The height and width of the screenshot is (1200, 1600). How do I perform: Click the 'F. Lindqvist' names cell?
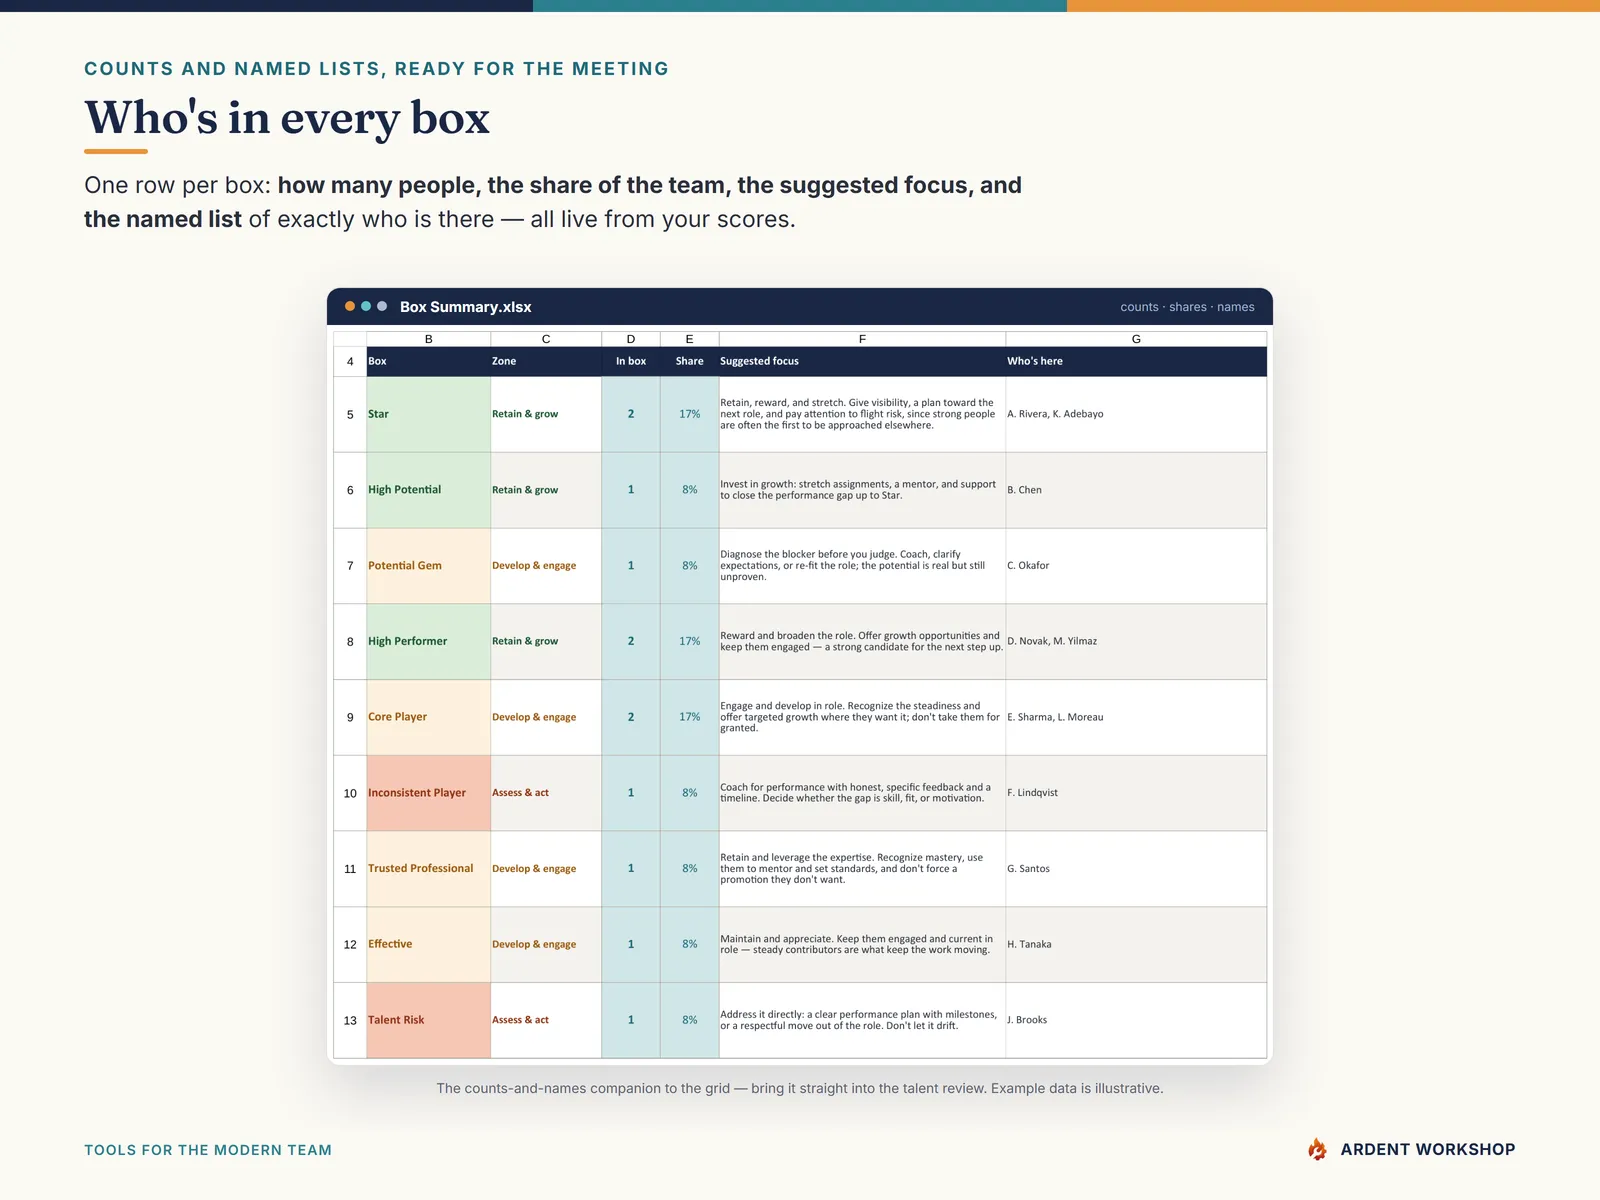pyautogui.click(x=1136, y=793)
